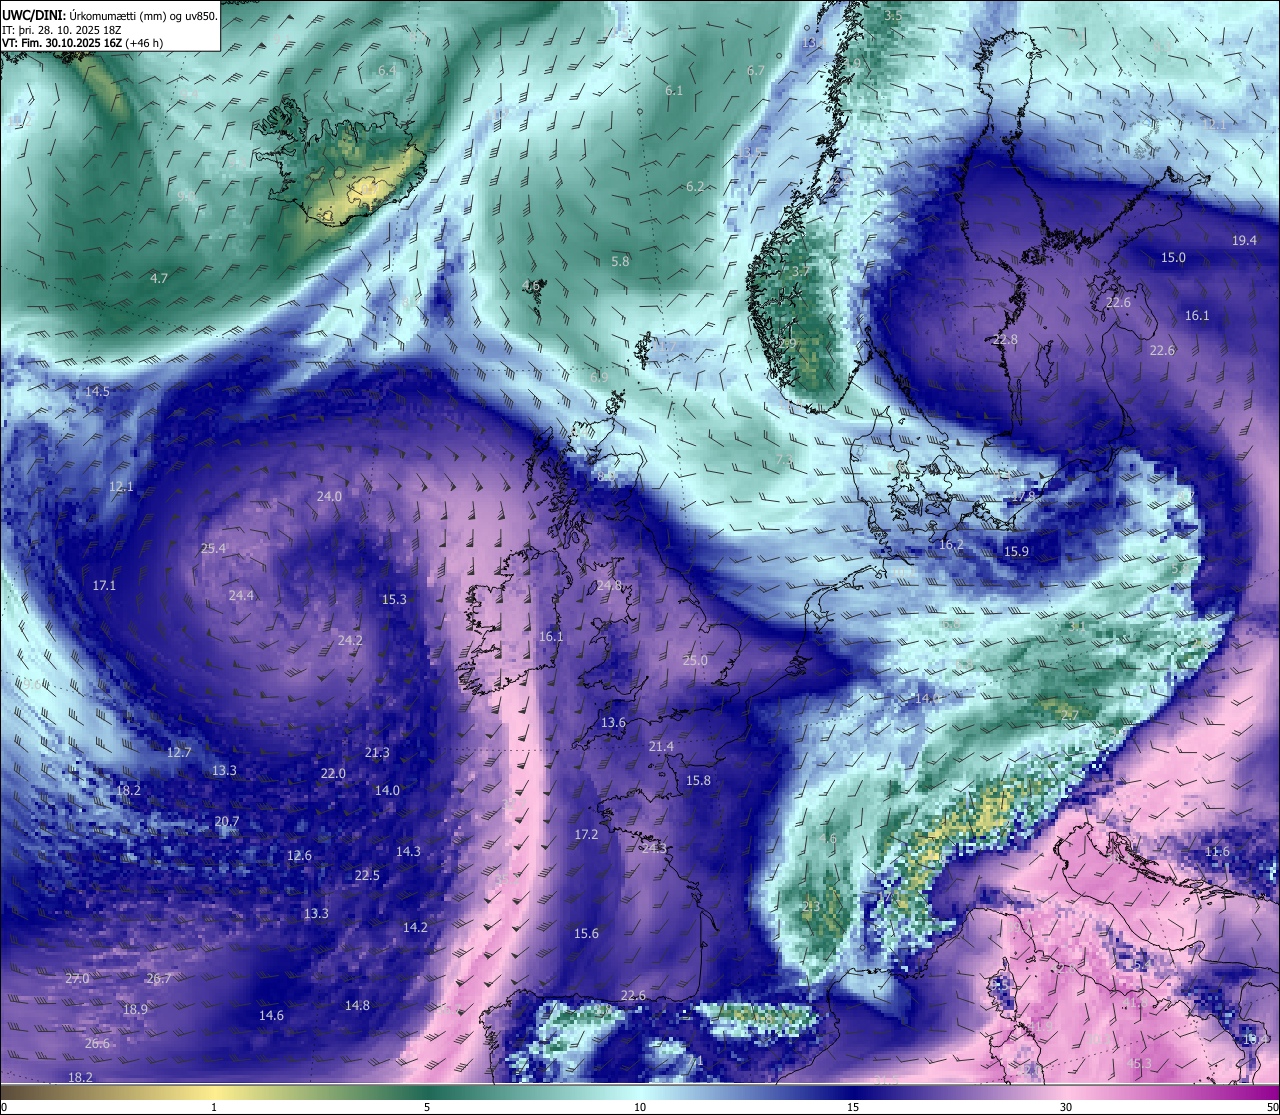The height and width of the screenshot is (1115, 1280).
Task: Click the 21.4 value on the map
Action: coord(661,746)
